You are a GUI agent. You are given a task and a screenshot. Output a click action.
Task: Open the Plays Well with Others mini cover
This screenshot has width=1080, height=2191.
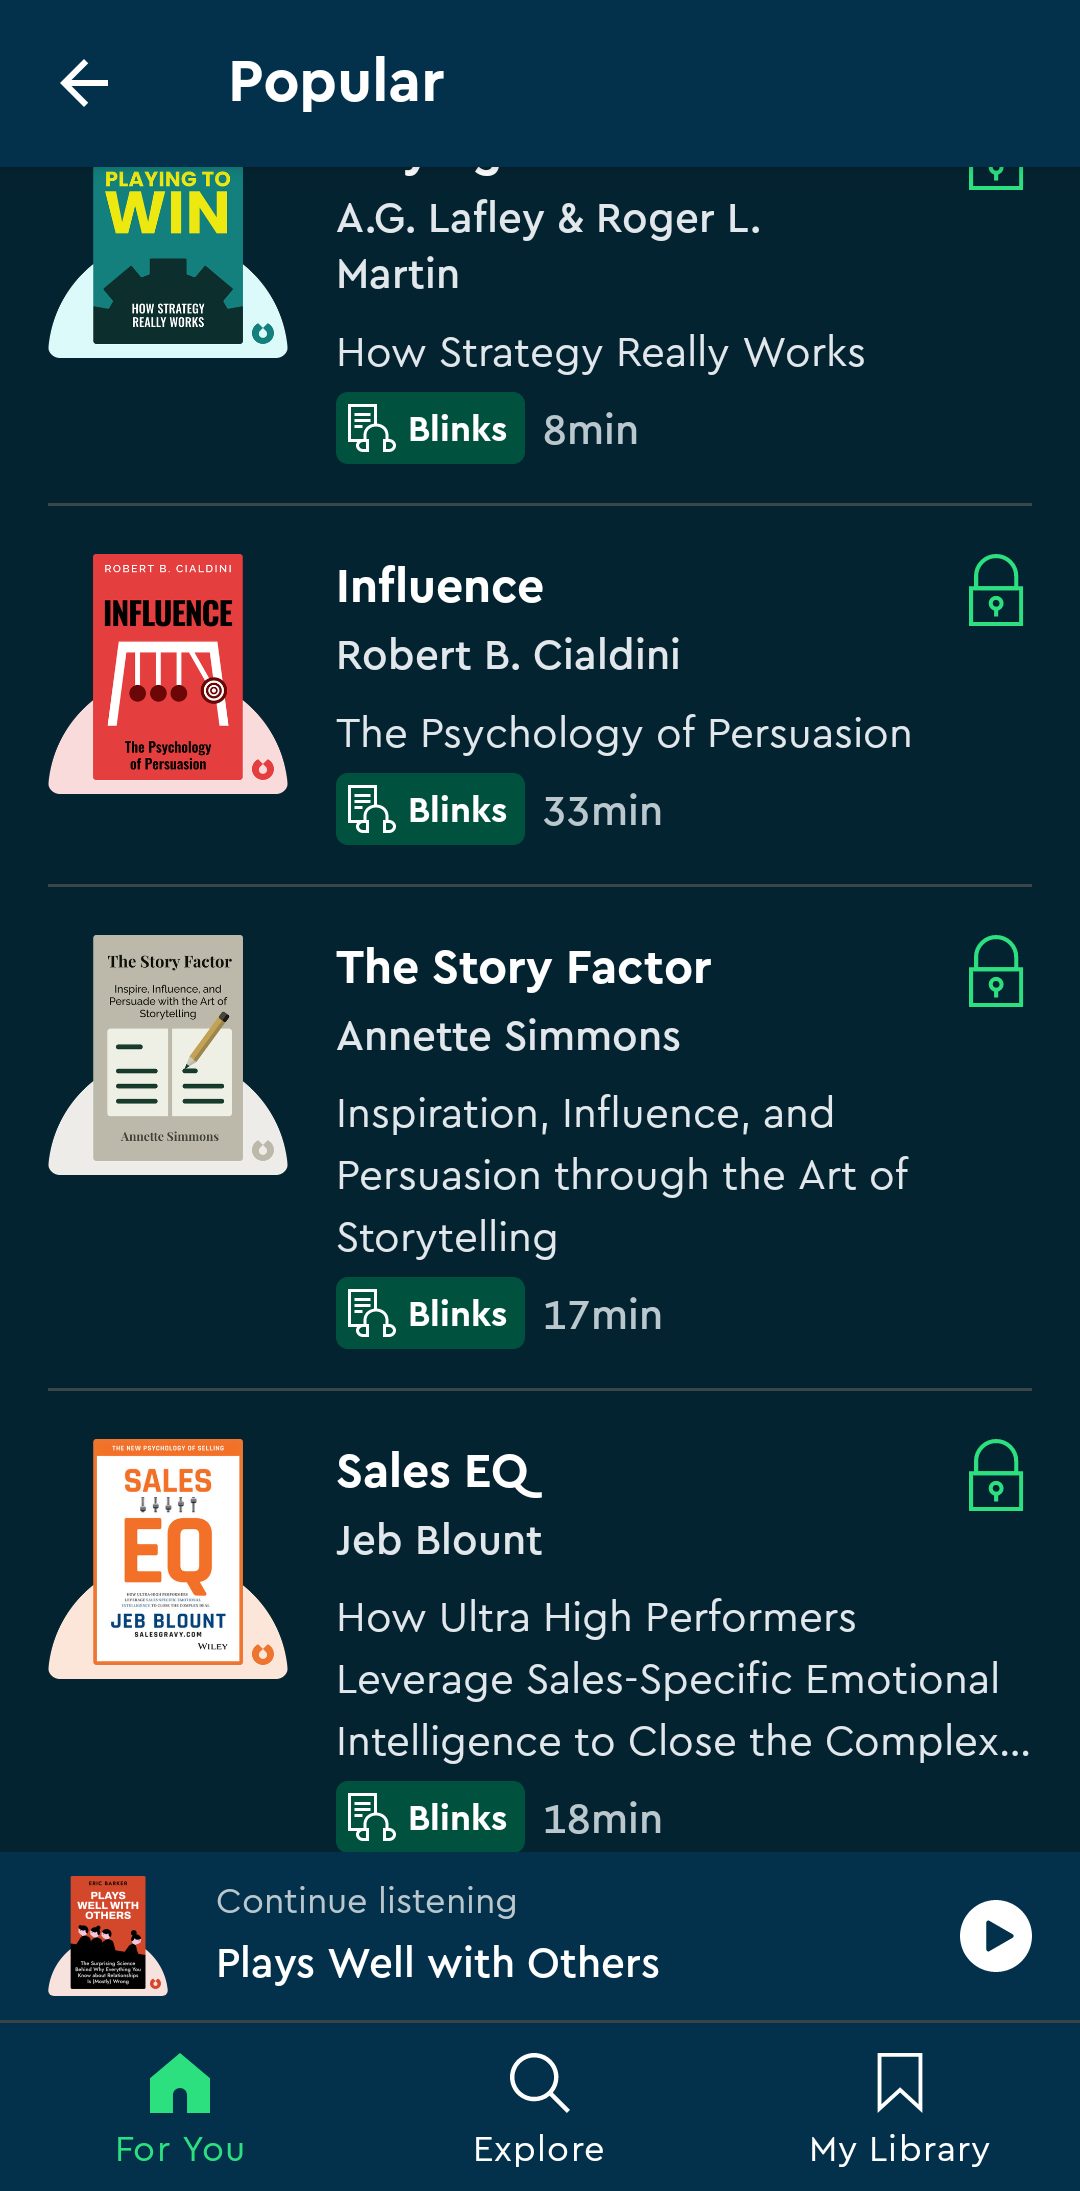[x=108, y=1934]
